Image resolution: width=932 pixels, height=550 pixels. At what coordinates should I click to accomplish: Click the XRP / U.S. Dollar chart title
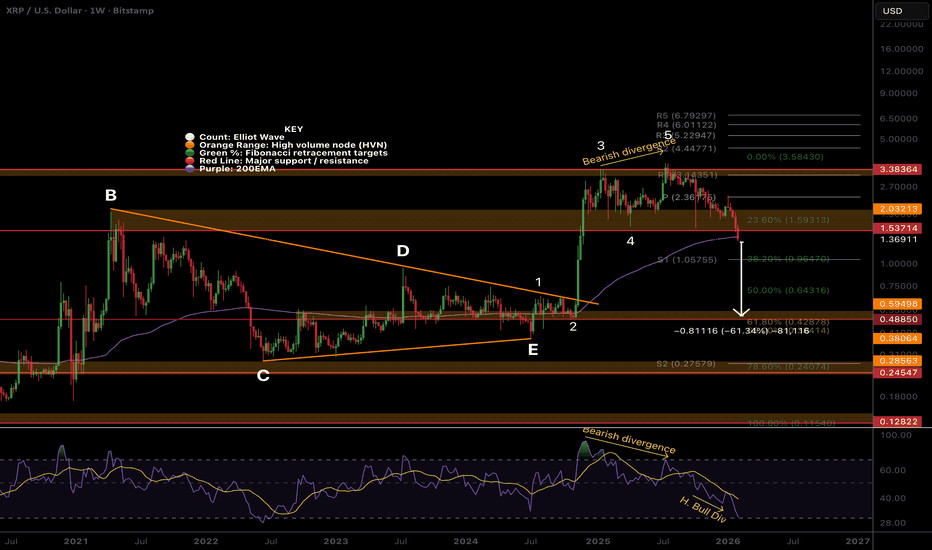click(70, 10)
